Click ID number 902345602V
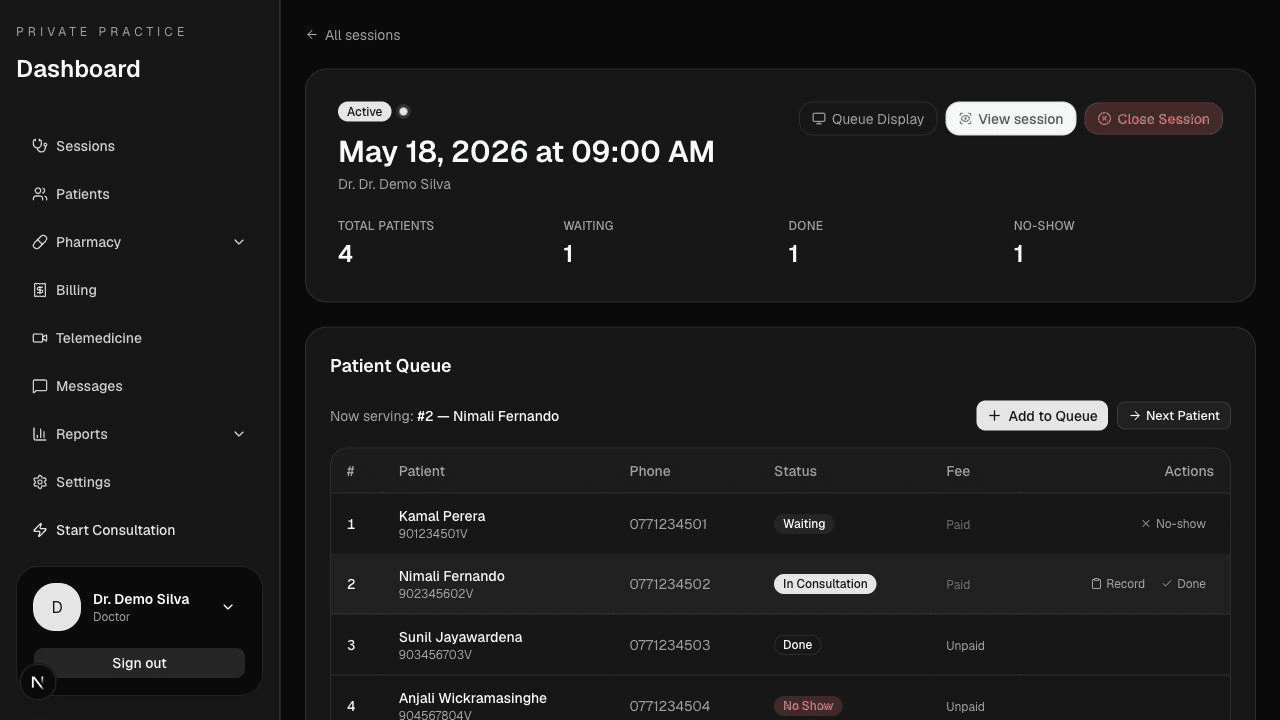1280x720 pixels. pos(436,594)
